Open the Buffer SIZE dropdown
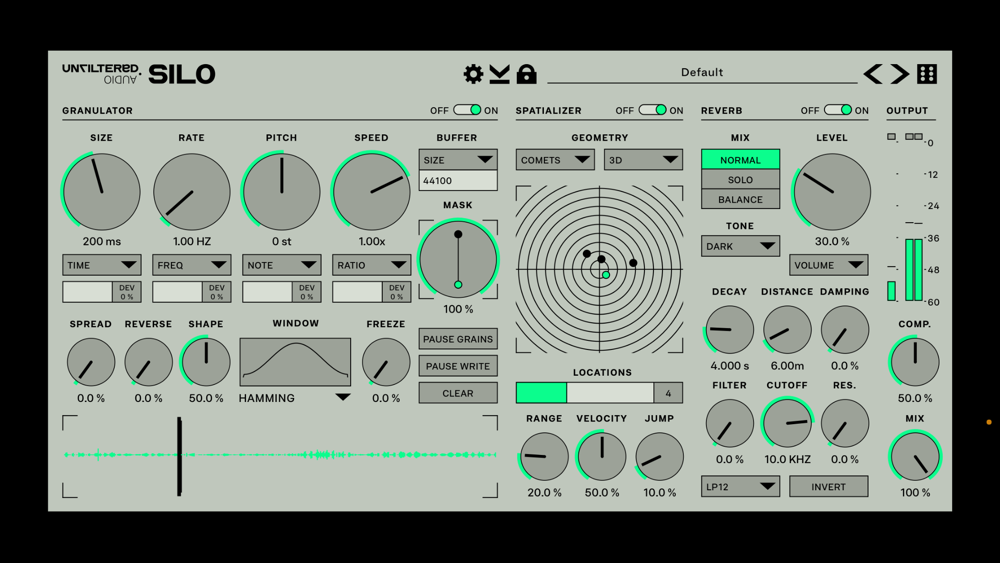 tap(458, 160)
